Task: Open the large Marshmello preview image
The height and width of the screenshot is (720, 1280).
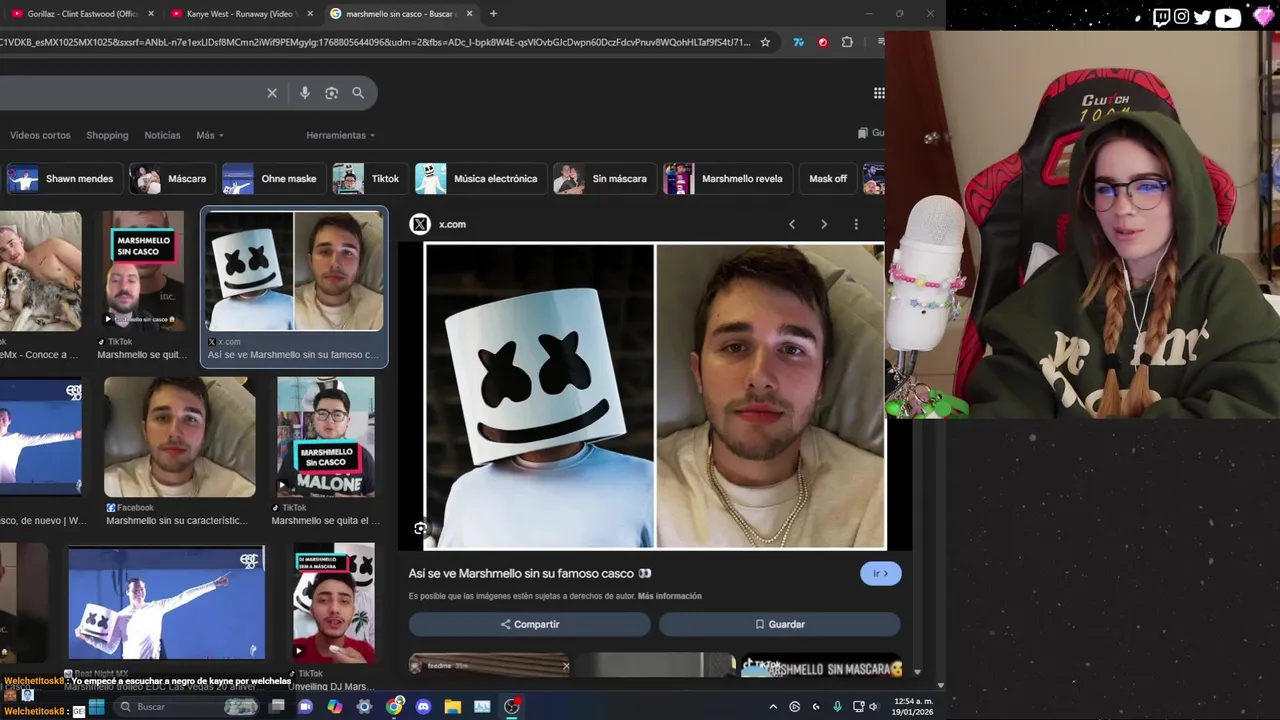Action: [x=655, y=396]
